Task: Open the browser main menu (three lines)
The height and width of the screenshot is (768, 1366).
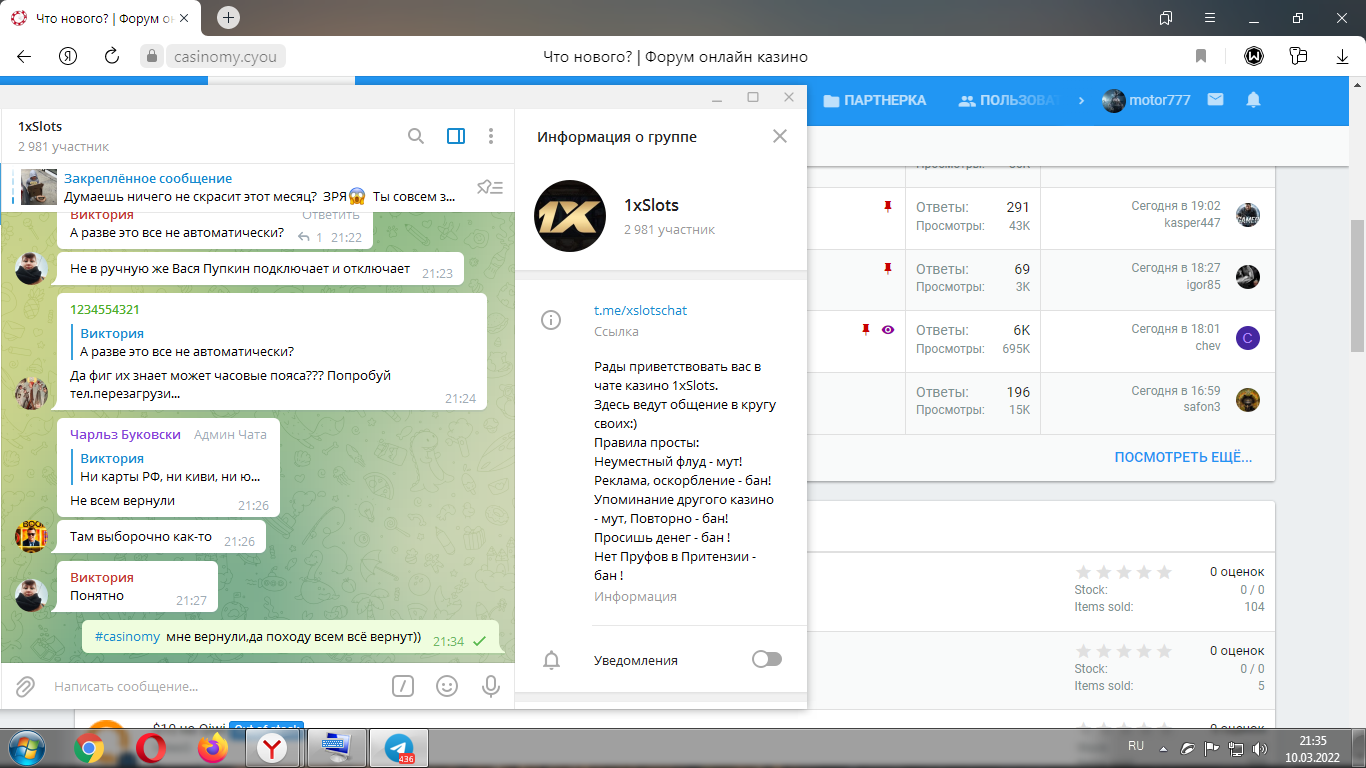Action: (x=1212, y=18)
